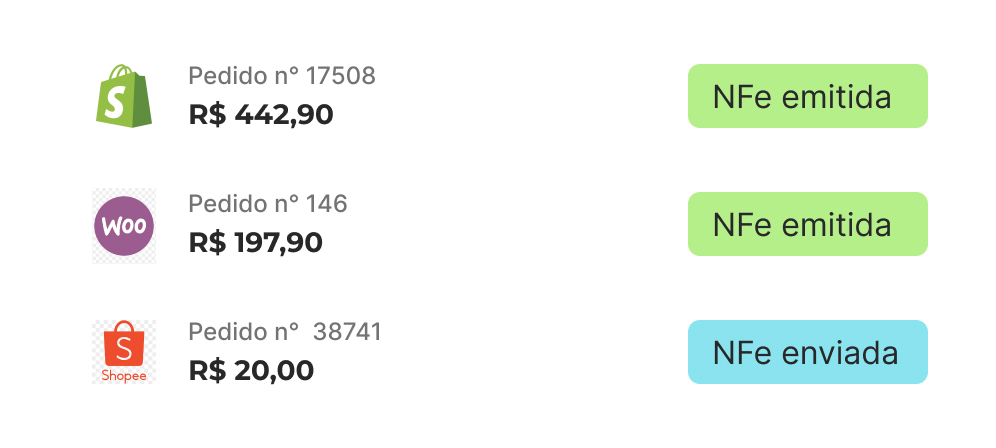The height and width of the screenshot is (448, 996).
Task: Click the white S on the Shopify bag
Action: click(114, 102)
